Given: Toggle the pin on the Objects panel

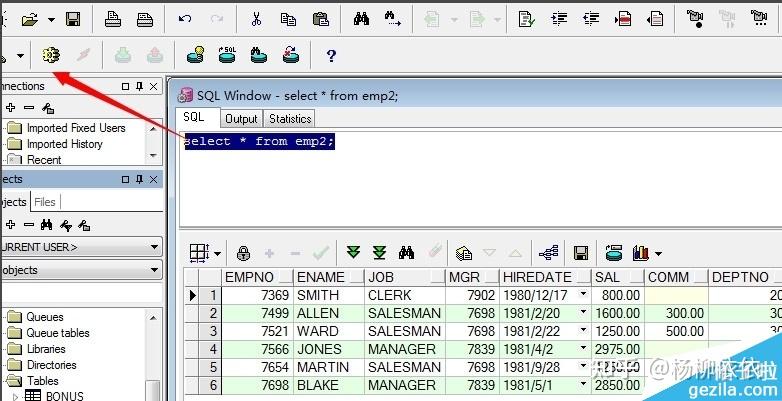Looking at the screenshot, I should (x=140, y=179).
